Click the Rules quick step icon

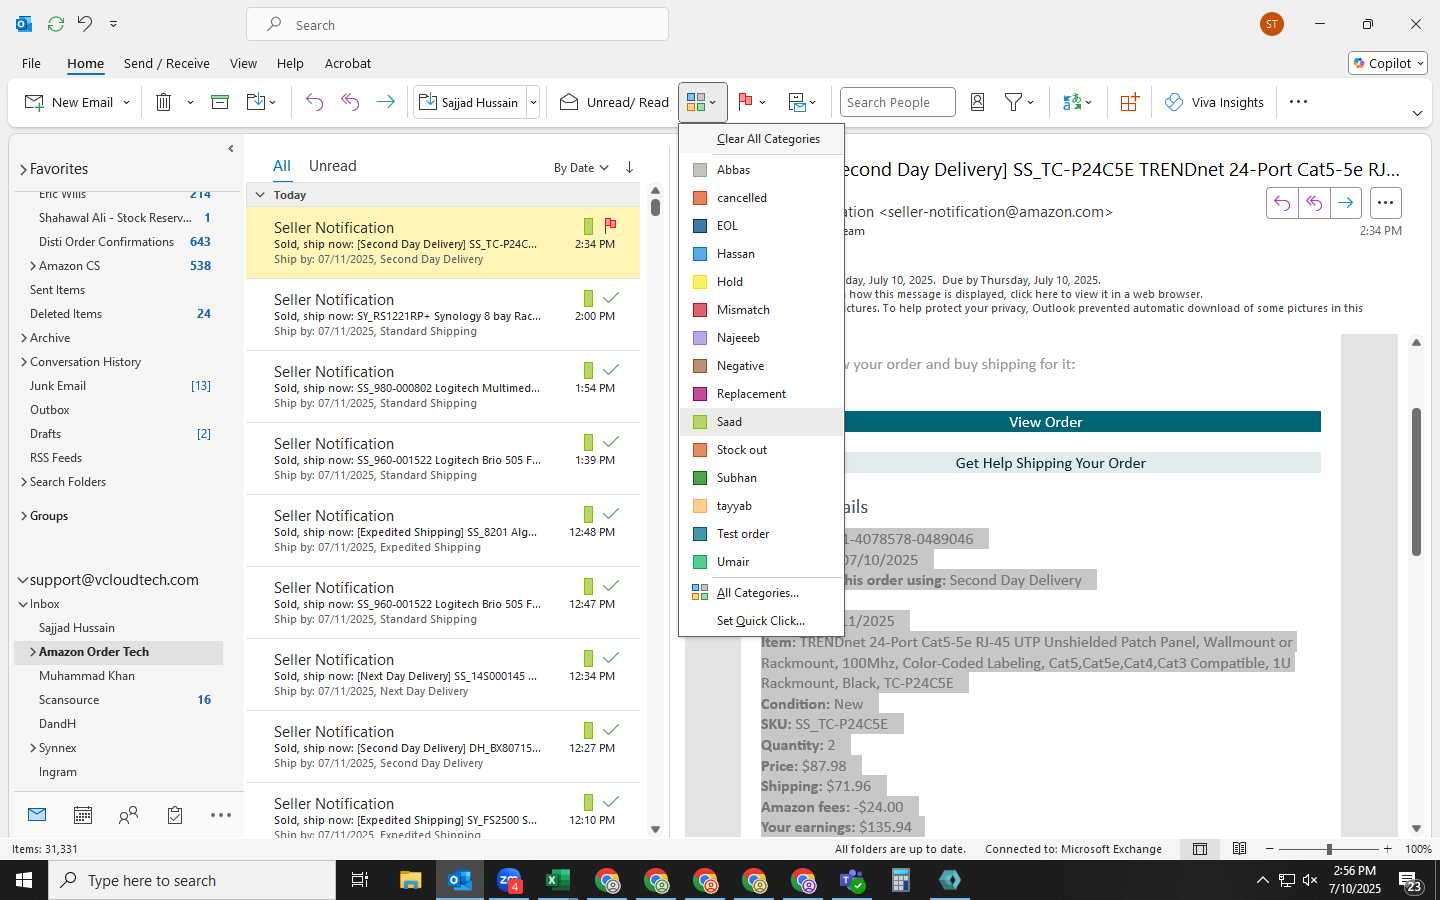797,102
